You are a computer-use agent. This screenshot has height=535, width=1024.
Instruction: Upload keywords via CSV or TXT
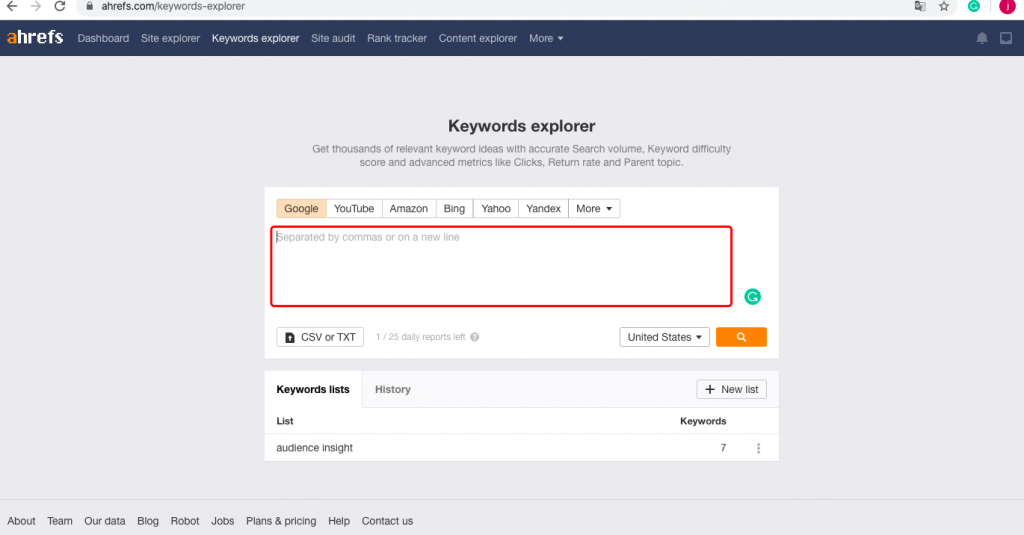pos(320,337)
